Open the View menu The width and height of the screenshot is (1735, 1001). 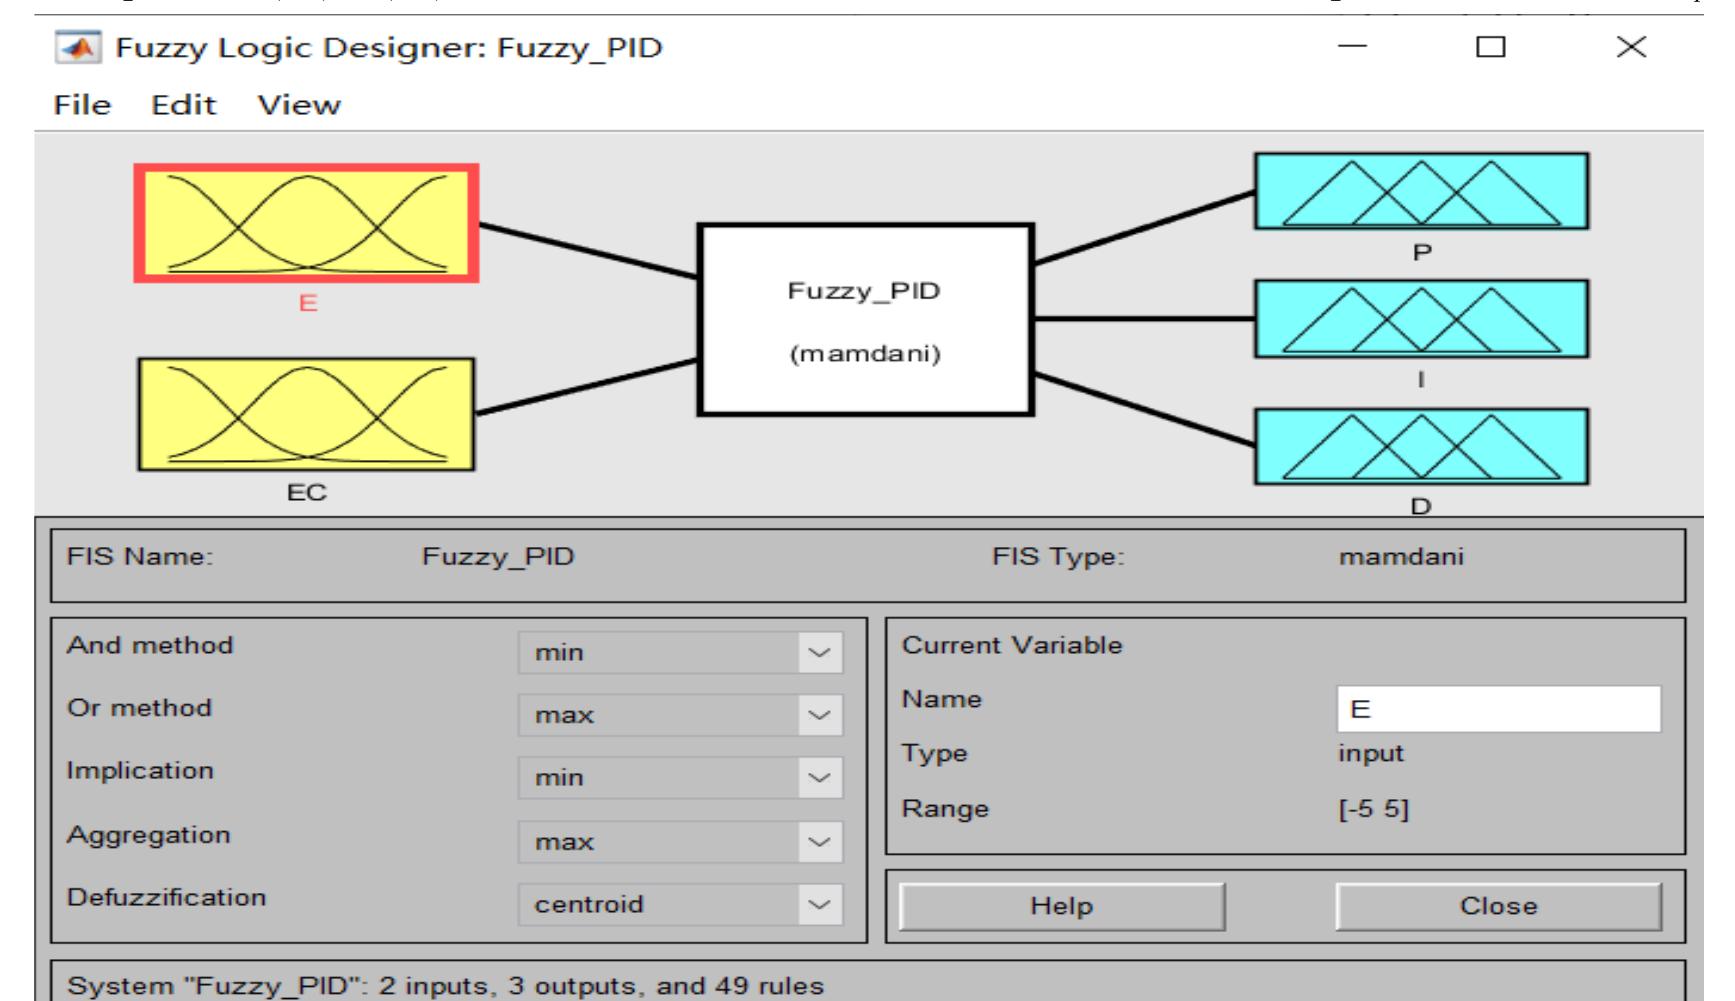coord(299,105)
